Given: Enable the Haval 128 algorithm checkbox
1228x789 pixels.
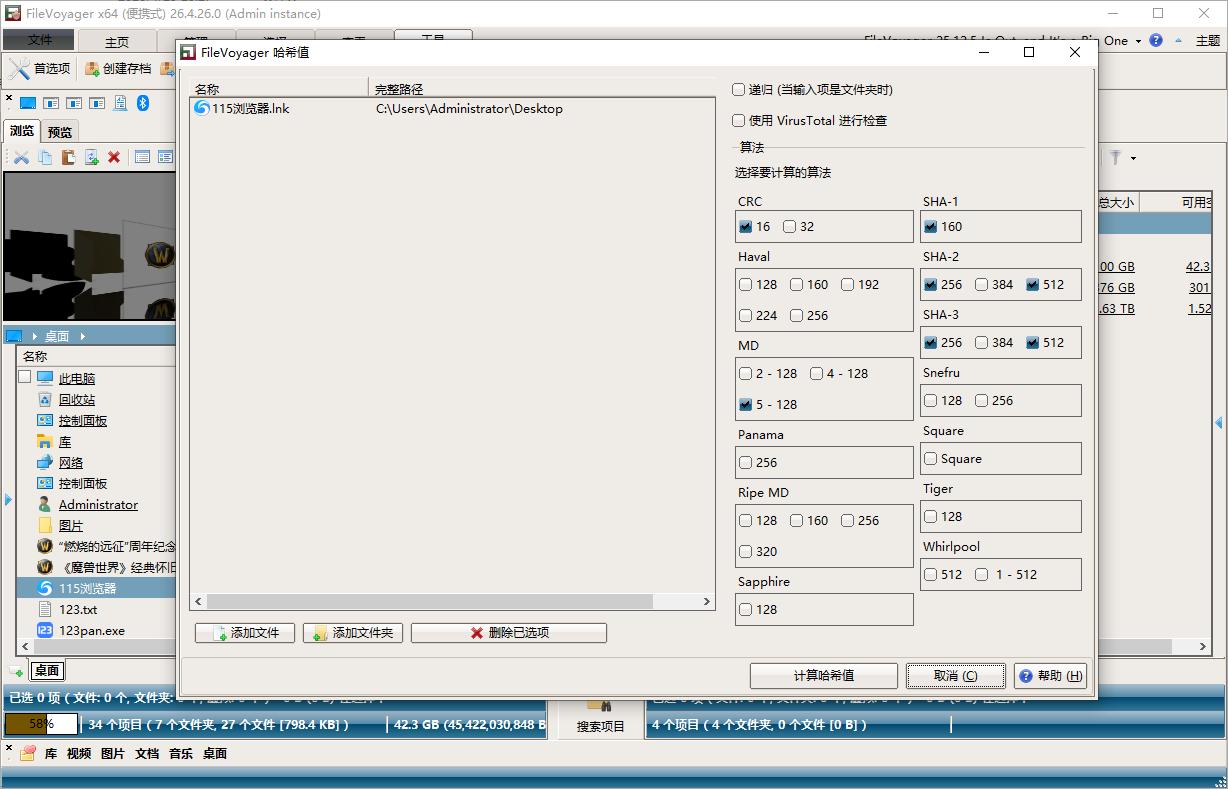Looking at the screenshot, I should pos(745,284).
